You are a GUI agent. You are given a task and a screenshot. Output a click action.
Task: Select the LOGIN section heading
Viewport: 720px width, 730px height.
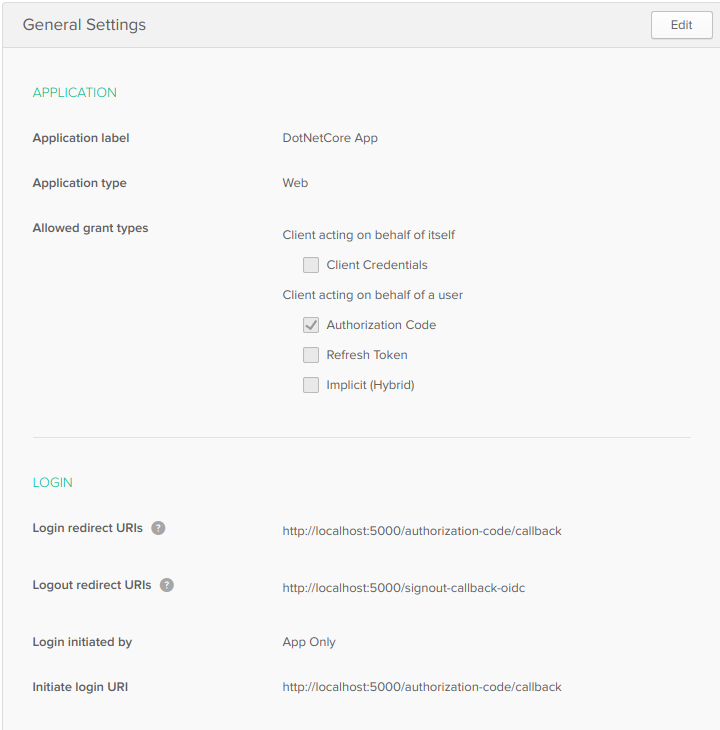click(x=53, y=483)
